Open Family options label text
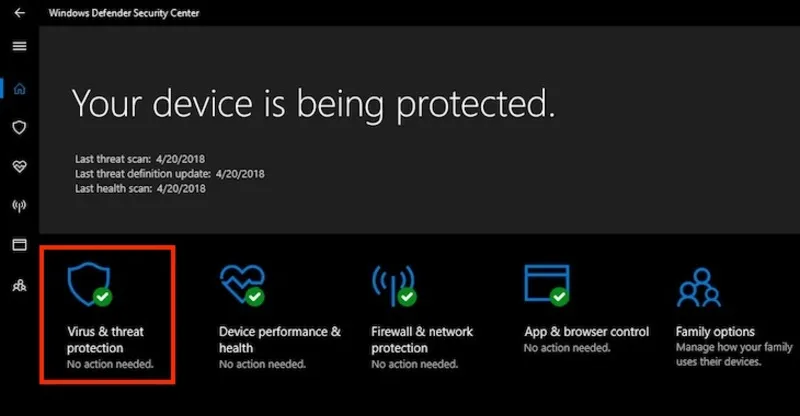The width and height of the screenshot is (800, 416). click(x=715, y=332)
